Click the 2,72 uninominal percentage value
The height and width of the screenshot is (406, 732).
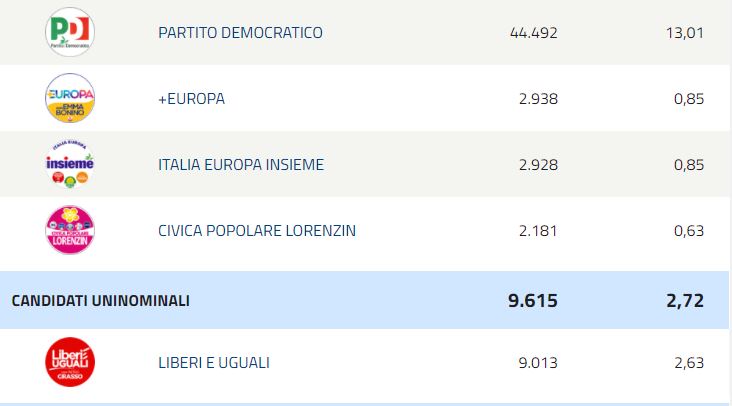[x=685, y=301]
